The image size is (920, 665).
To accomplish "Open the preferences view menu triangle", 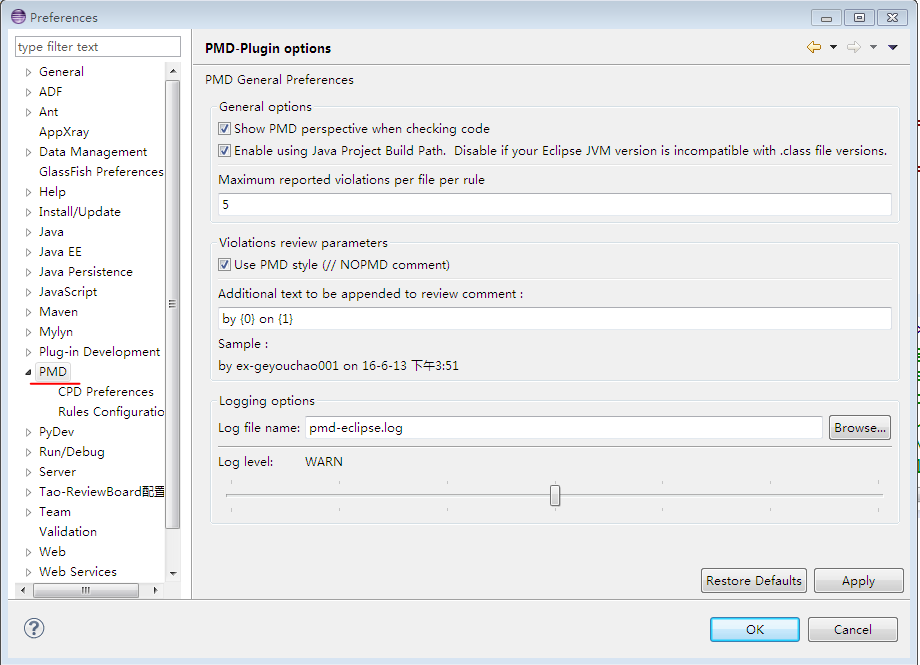I will tap(893, 47).
